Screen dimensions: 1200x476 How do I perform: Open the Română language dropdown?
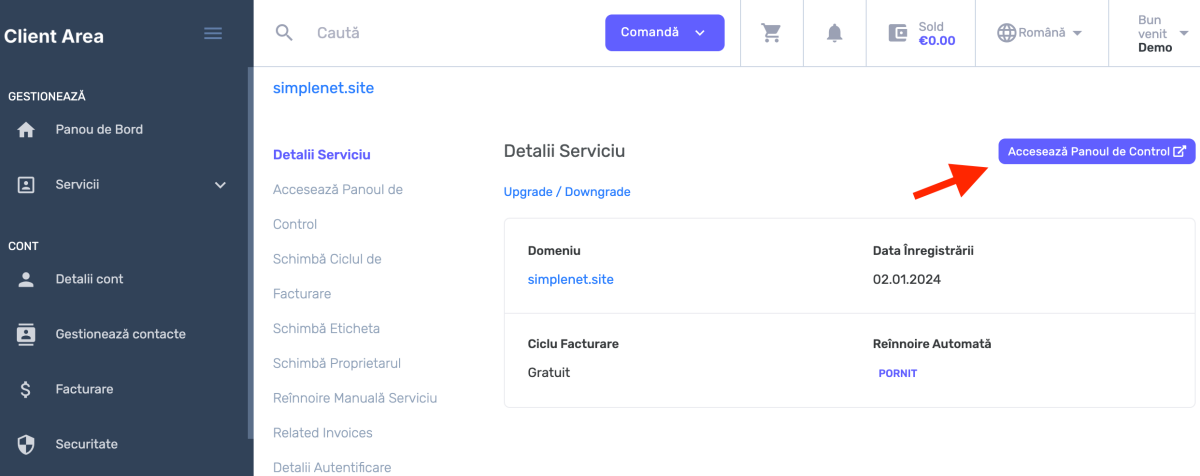click(x=1040, y=33)
